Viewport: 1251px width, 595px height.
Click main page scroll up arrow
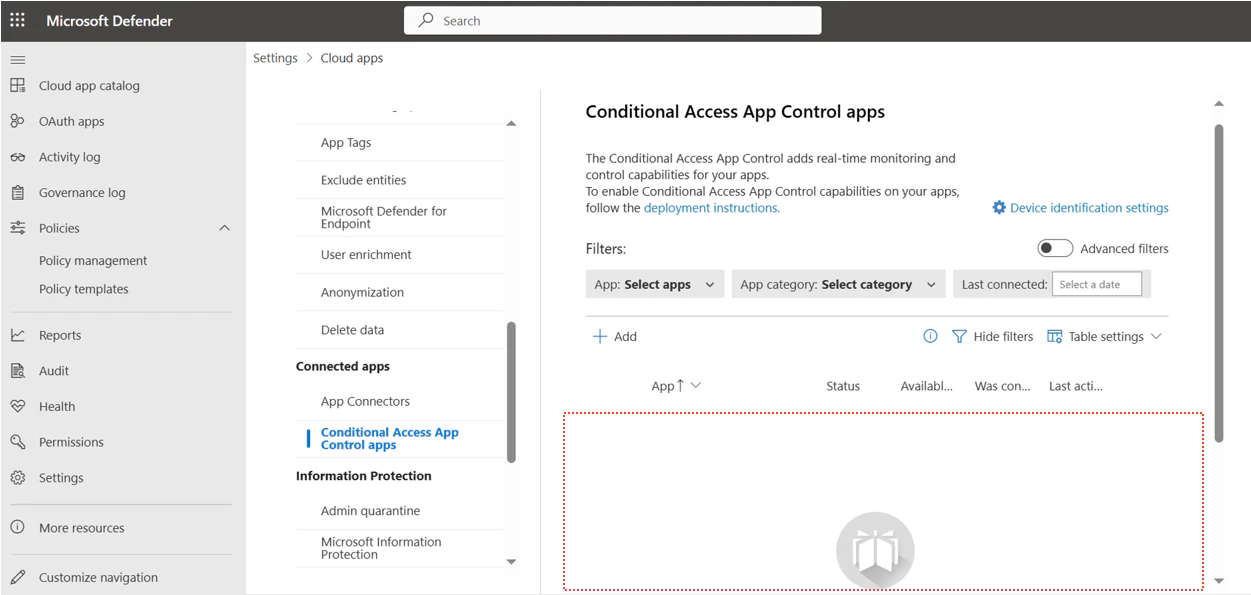click(1218, 103)
